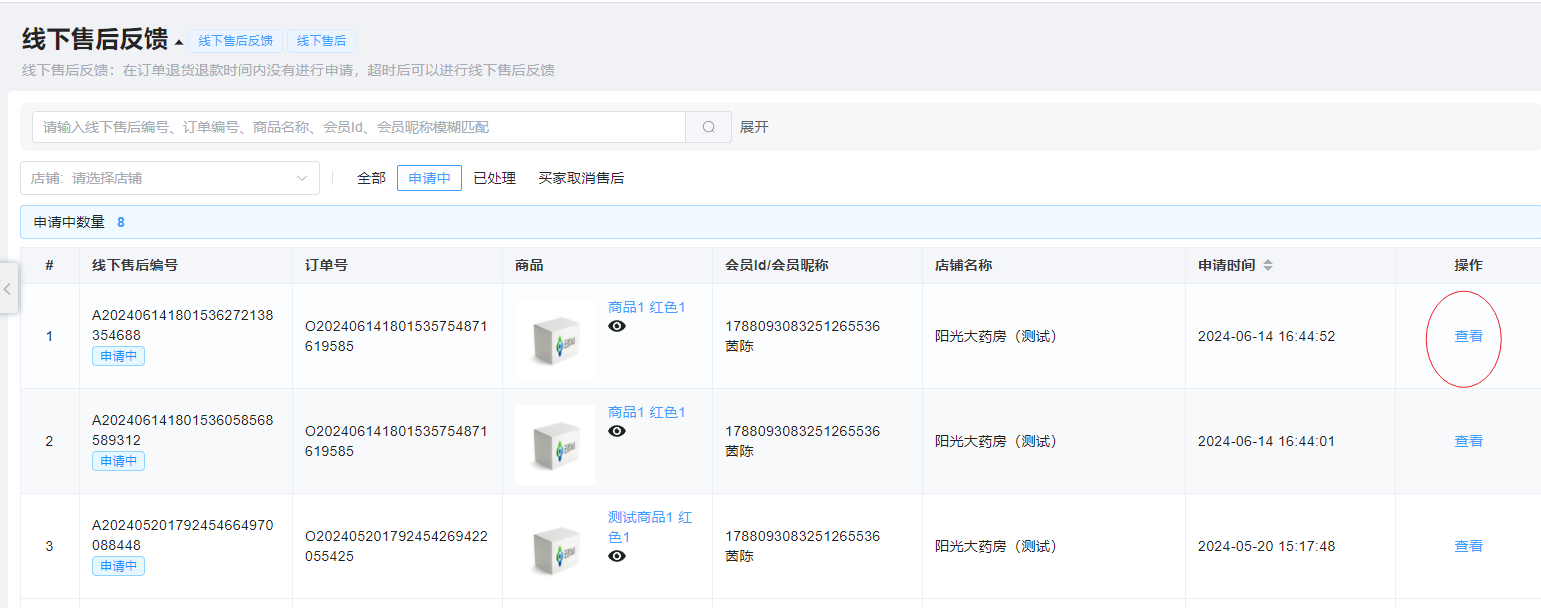This screenshot has width=1541, height=608.
Task: Select the 全部 filter
Action: 371,178
